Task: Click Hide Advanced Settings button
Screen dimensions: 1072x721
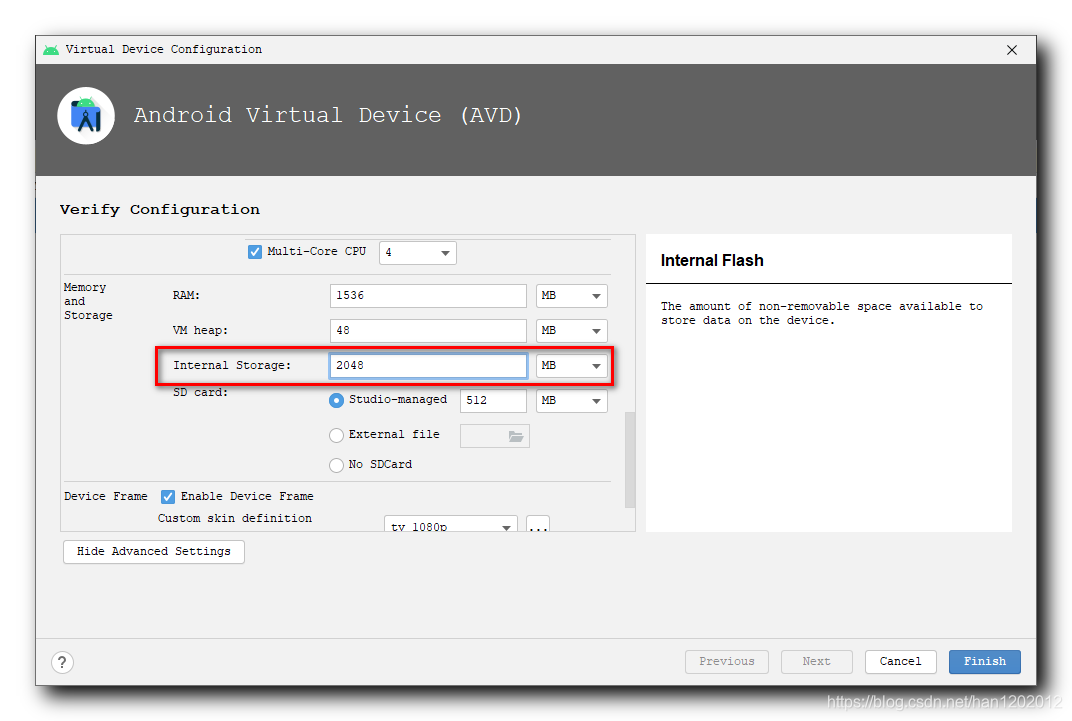Action: pyautogui.click(x=154, y=552)
